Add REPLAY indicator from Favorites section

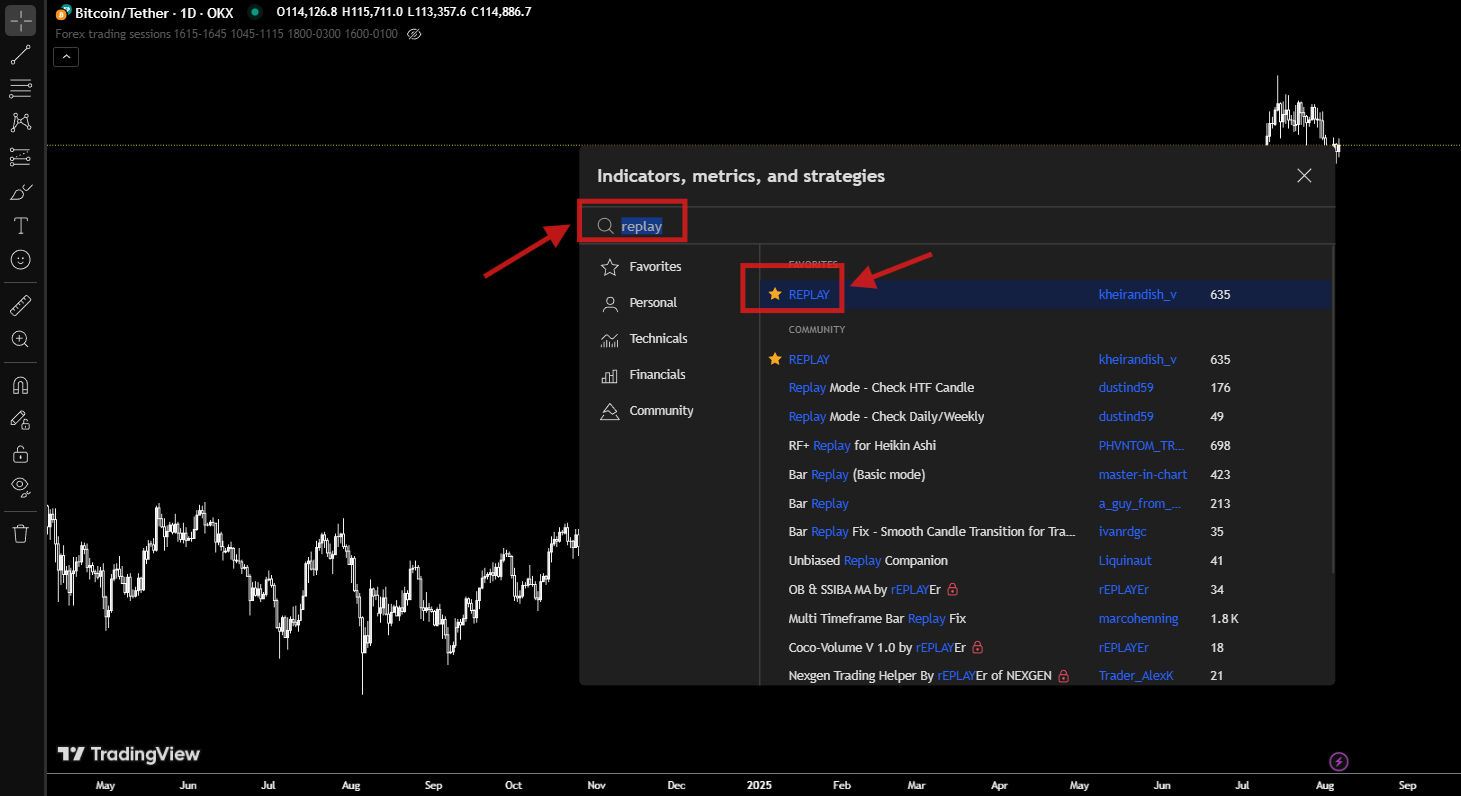pos(809,294)
